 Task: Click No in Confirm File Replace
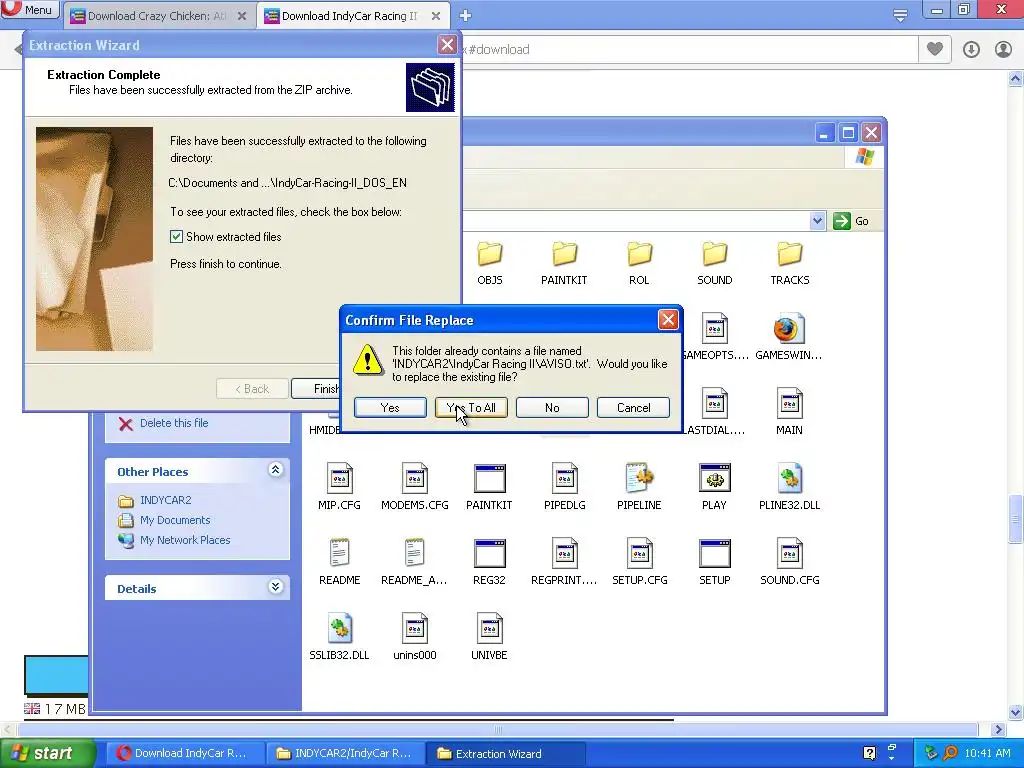coord(552,408)
